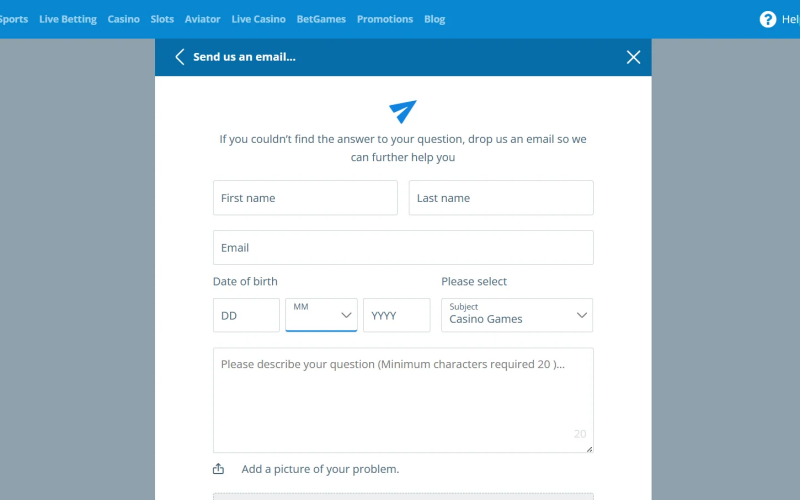
Task: Select Live Casino in navigation bar
Action: tap(258, 19)
